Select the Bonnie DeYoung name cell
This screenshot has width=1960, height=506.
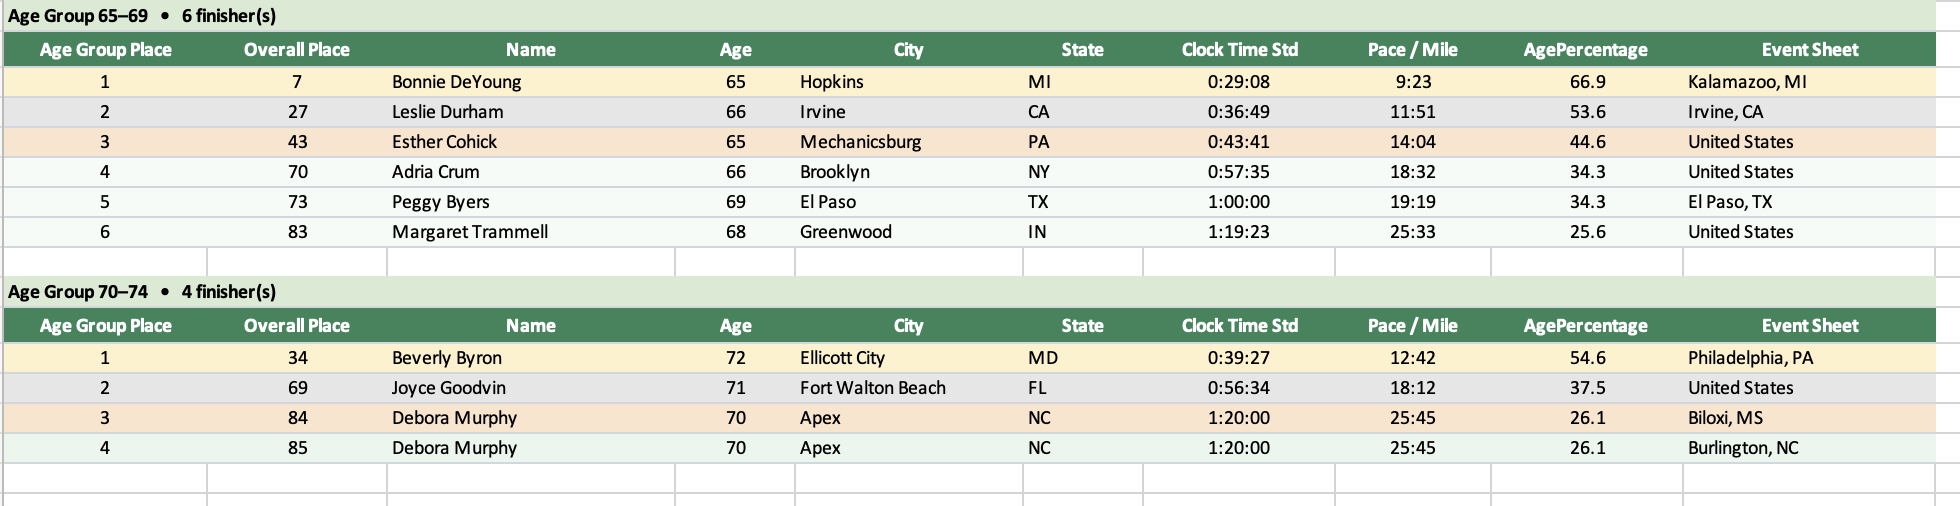tap(456, 82)
